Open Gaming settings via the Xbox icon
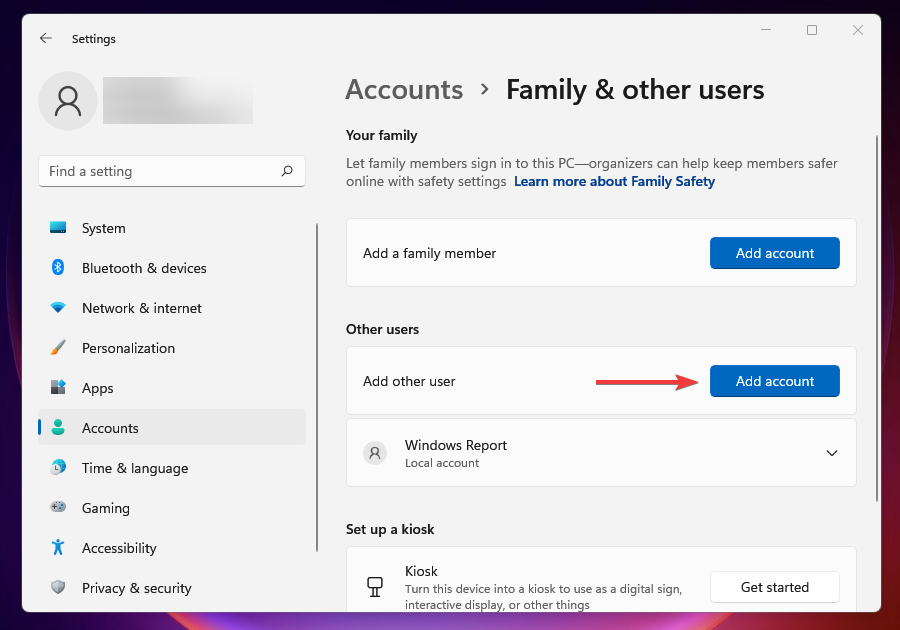 tap(59, 508)
